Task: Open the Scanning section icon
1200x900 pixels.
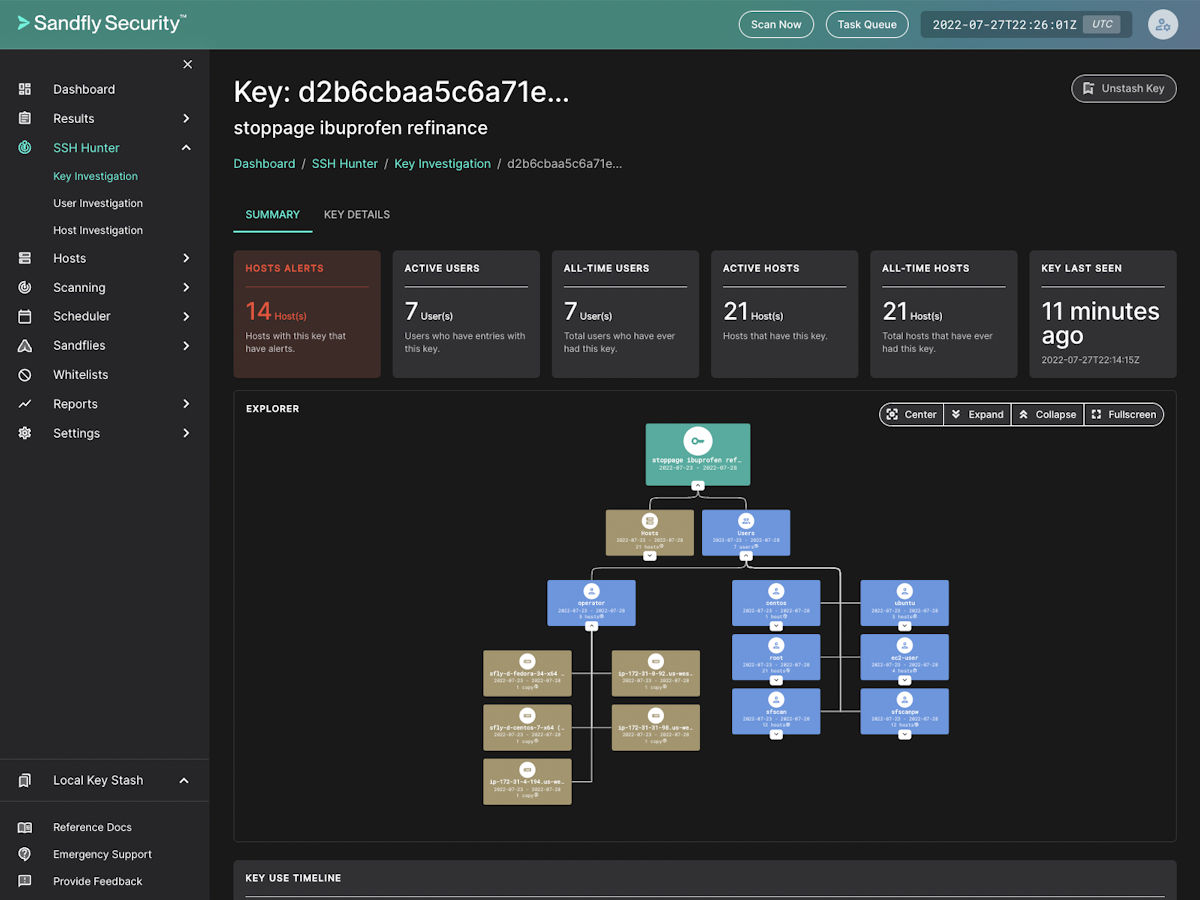Action: pyautogui.click(x=25, y=287)
